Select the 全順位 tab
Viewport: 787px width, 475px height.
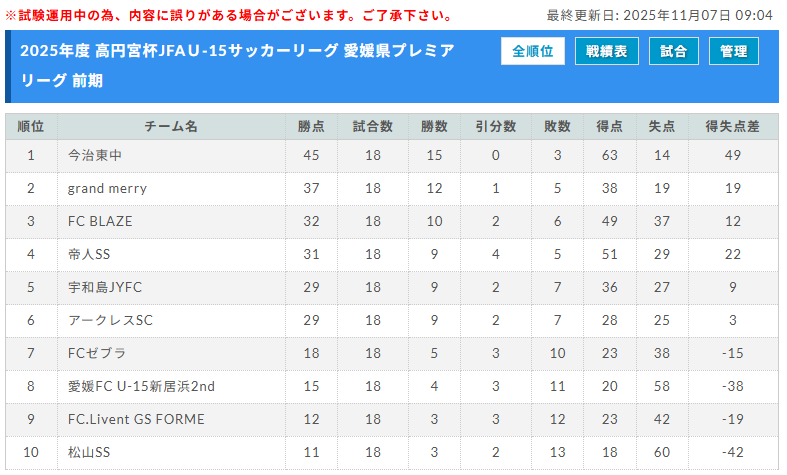(533, 52)
